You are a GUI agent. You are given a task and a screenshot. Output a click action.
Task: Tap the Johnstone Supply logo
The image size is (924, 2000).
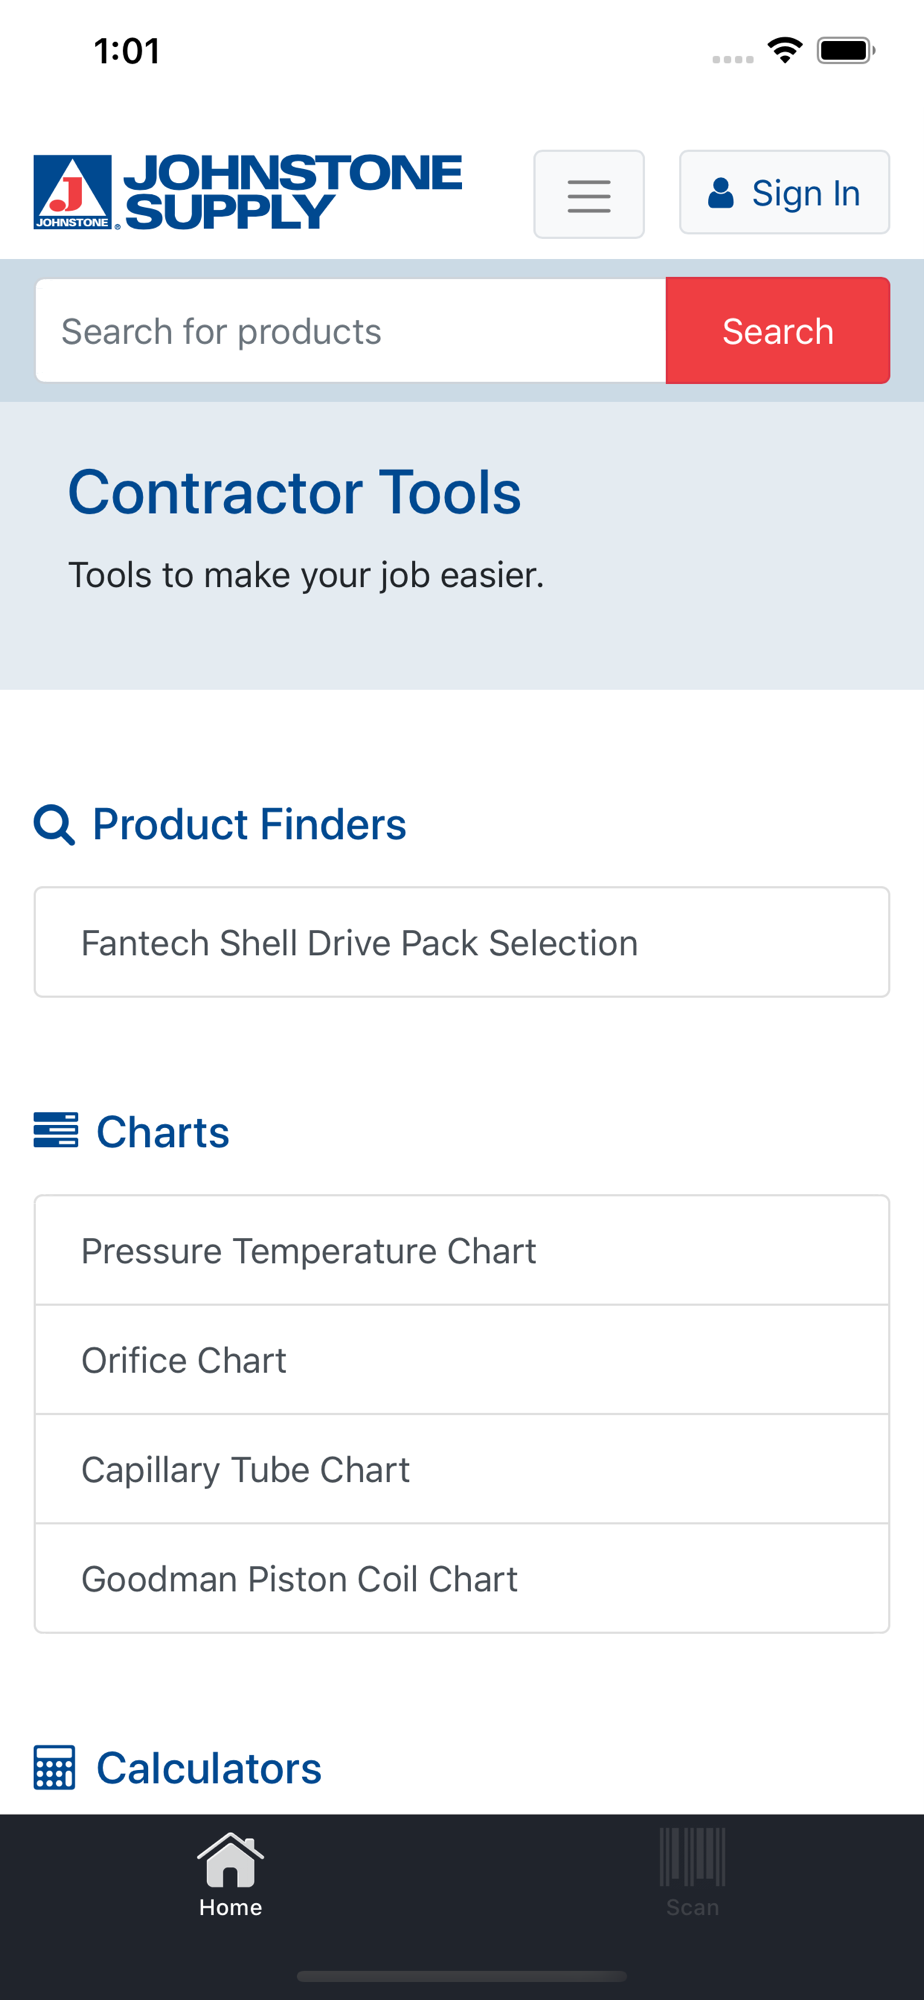click(x=248, y=192)
